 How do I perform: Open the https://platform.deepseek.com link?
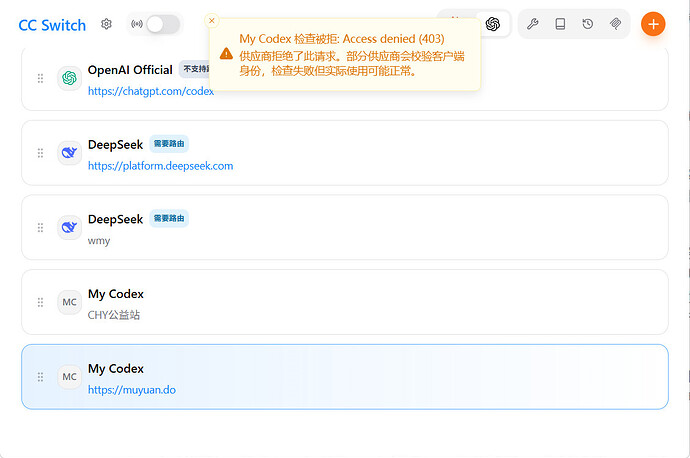coord(161,166)
